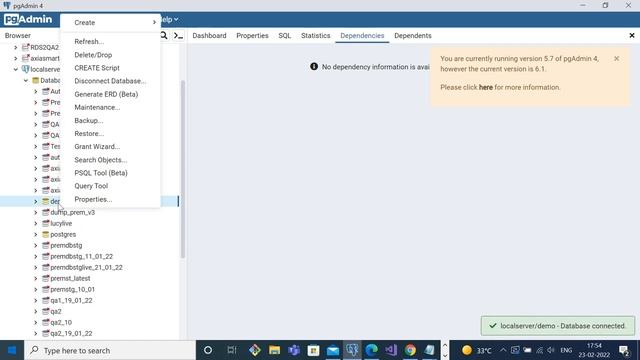Open Google Chrome from taskbar

410,350
